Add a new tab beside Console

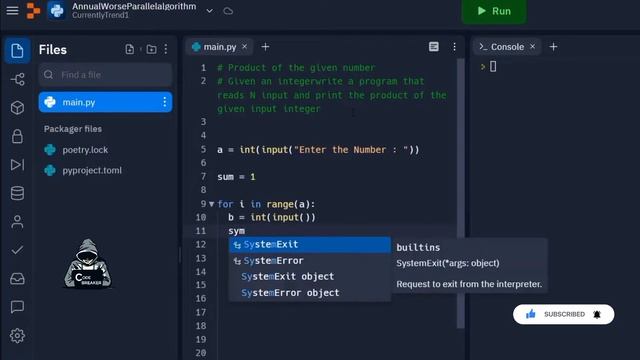click(553, 47)
